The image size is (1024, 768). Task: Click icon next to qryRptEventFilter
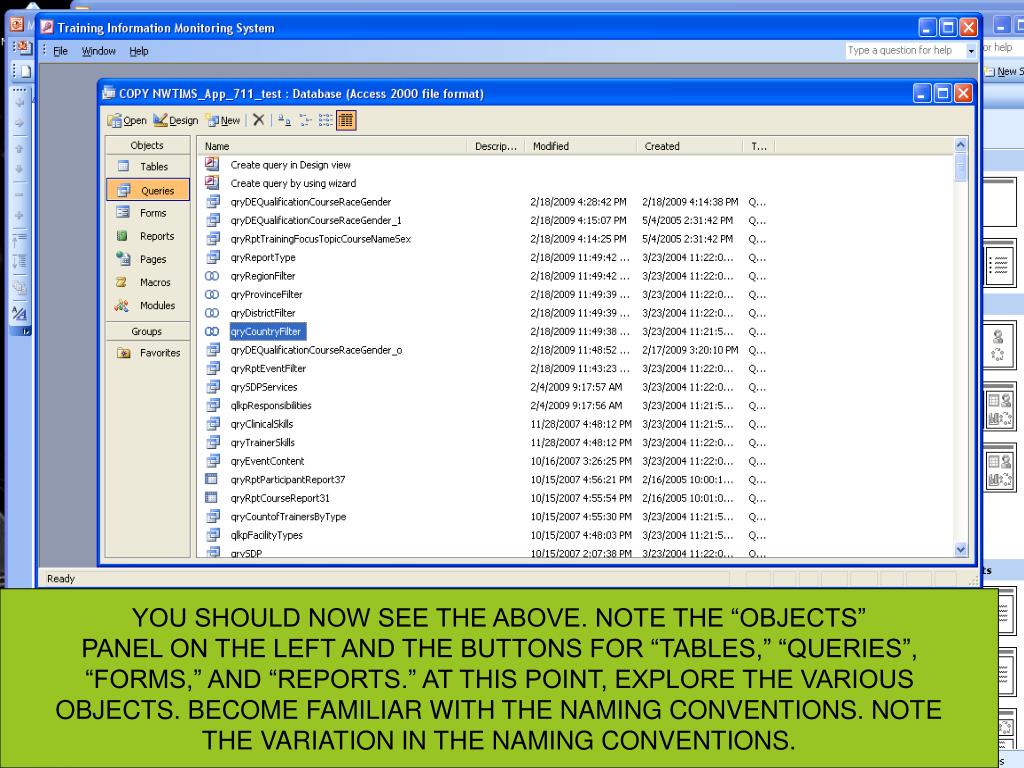(x=213, y=368)
